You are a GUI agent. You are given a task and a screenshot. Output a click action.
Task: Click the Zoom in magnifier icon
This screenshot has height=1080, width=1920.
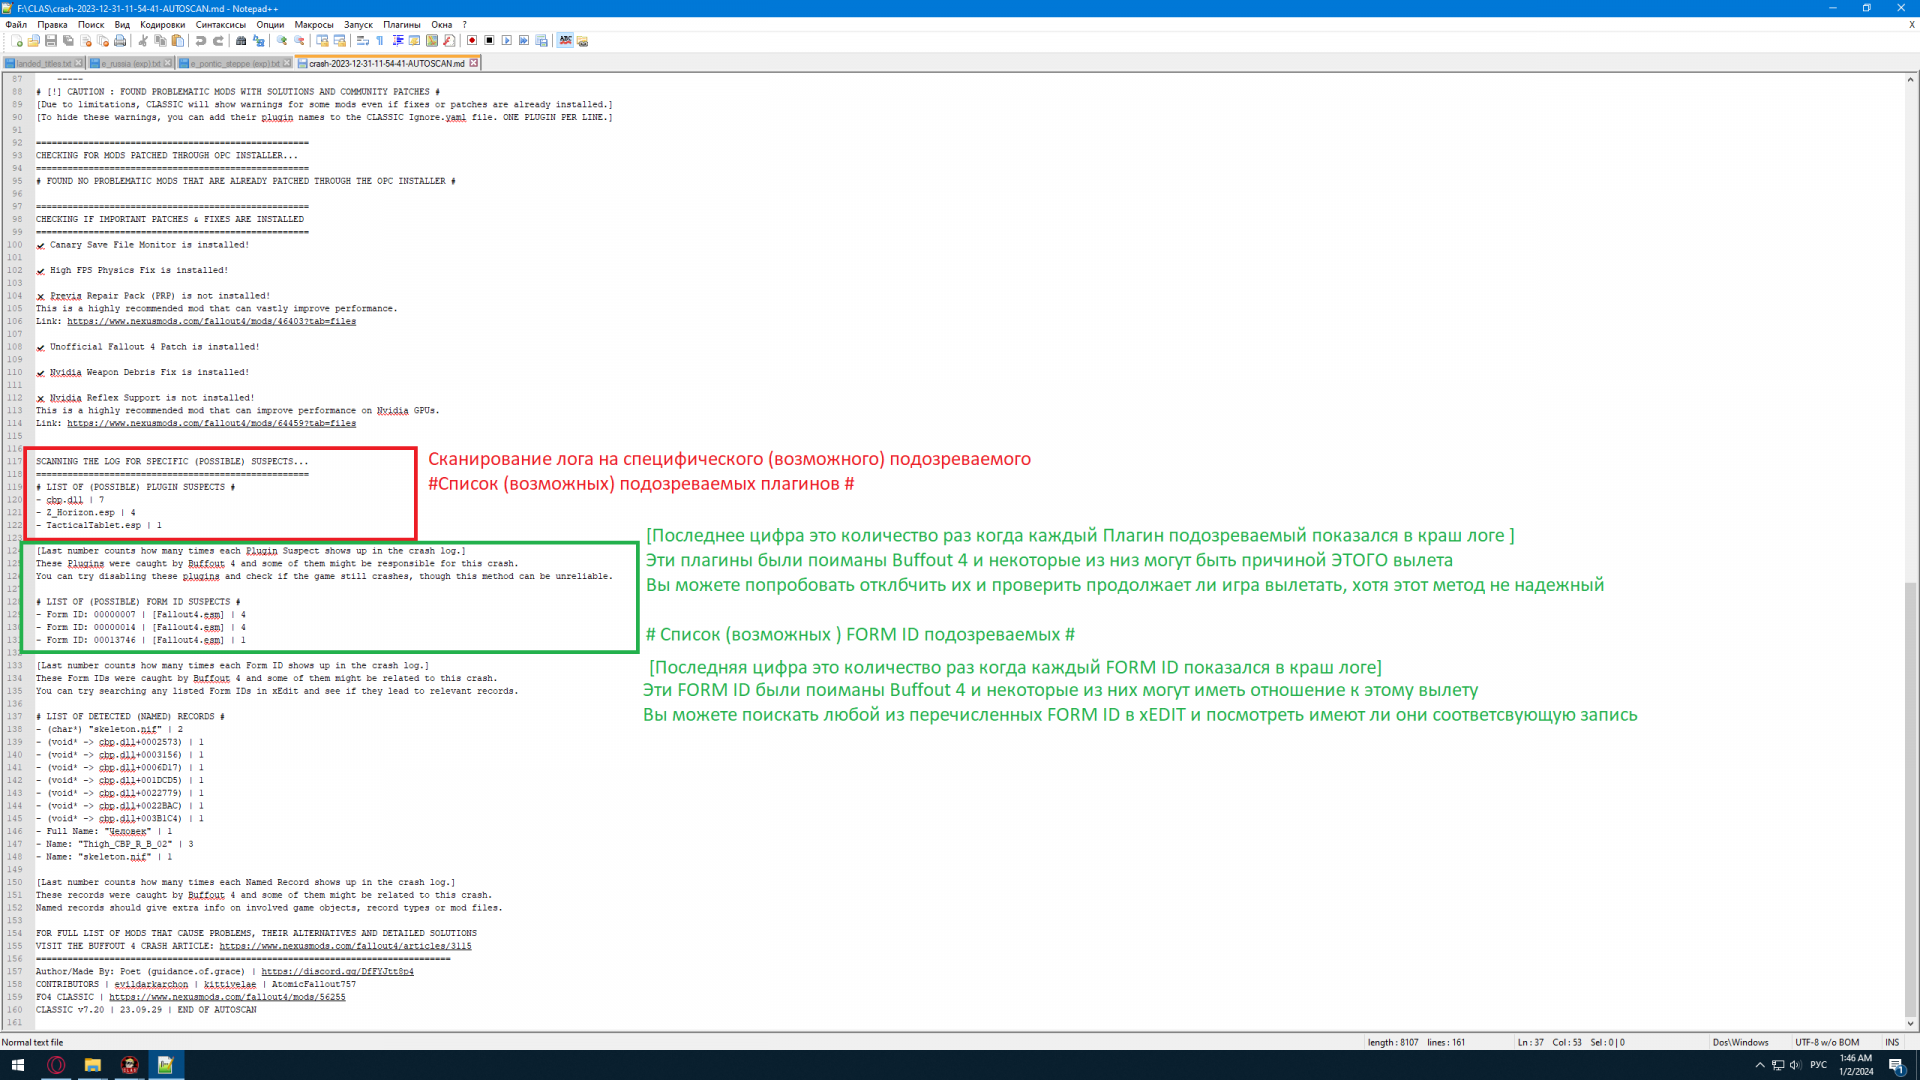(282, 41)
